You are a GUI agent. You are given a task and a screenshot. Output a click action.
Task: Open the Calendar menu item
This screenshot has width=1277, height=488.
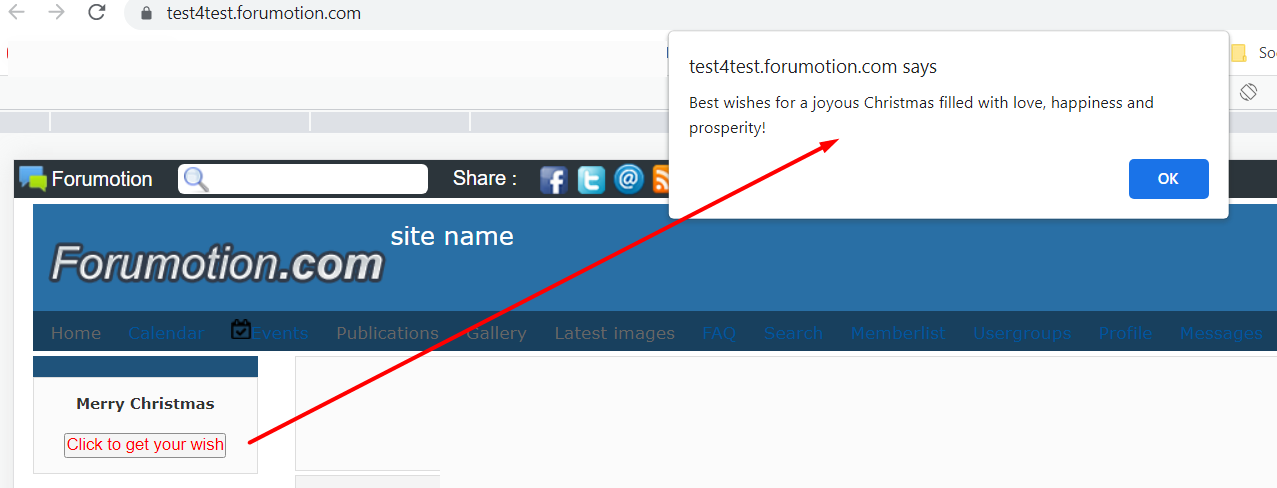[x=166, y=334]
